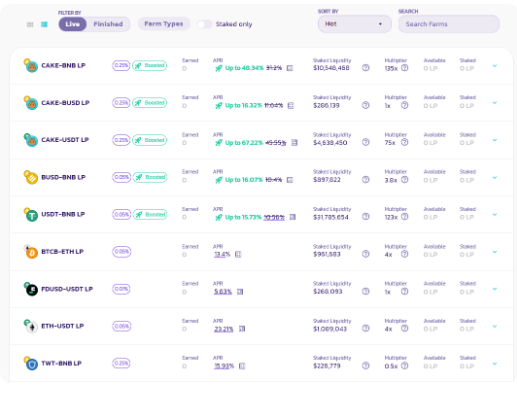This screenshot has width=517, height=398.
Task: Click the 5.83% APR link for FDUSD-USDT
Action: click(223, 292)
